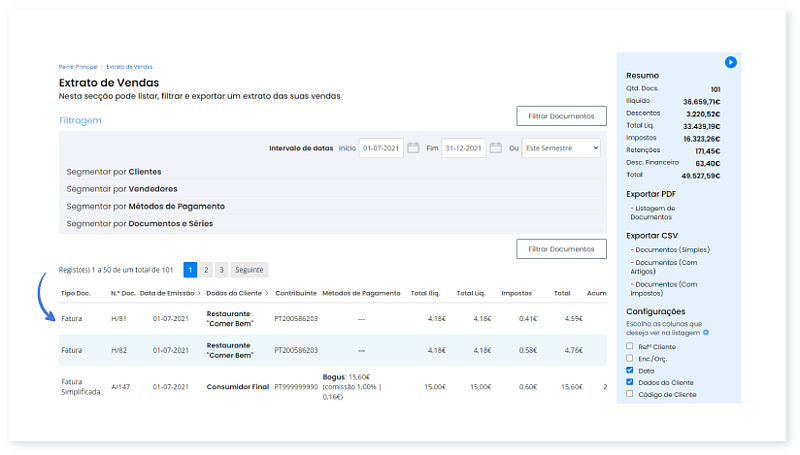Enable the Enc./Orç. column checkbox
Screen dimensions: 800x455
pyautogui.click(x=630, y=358)
